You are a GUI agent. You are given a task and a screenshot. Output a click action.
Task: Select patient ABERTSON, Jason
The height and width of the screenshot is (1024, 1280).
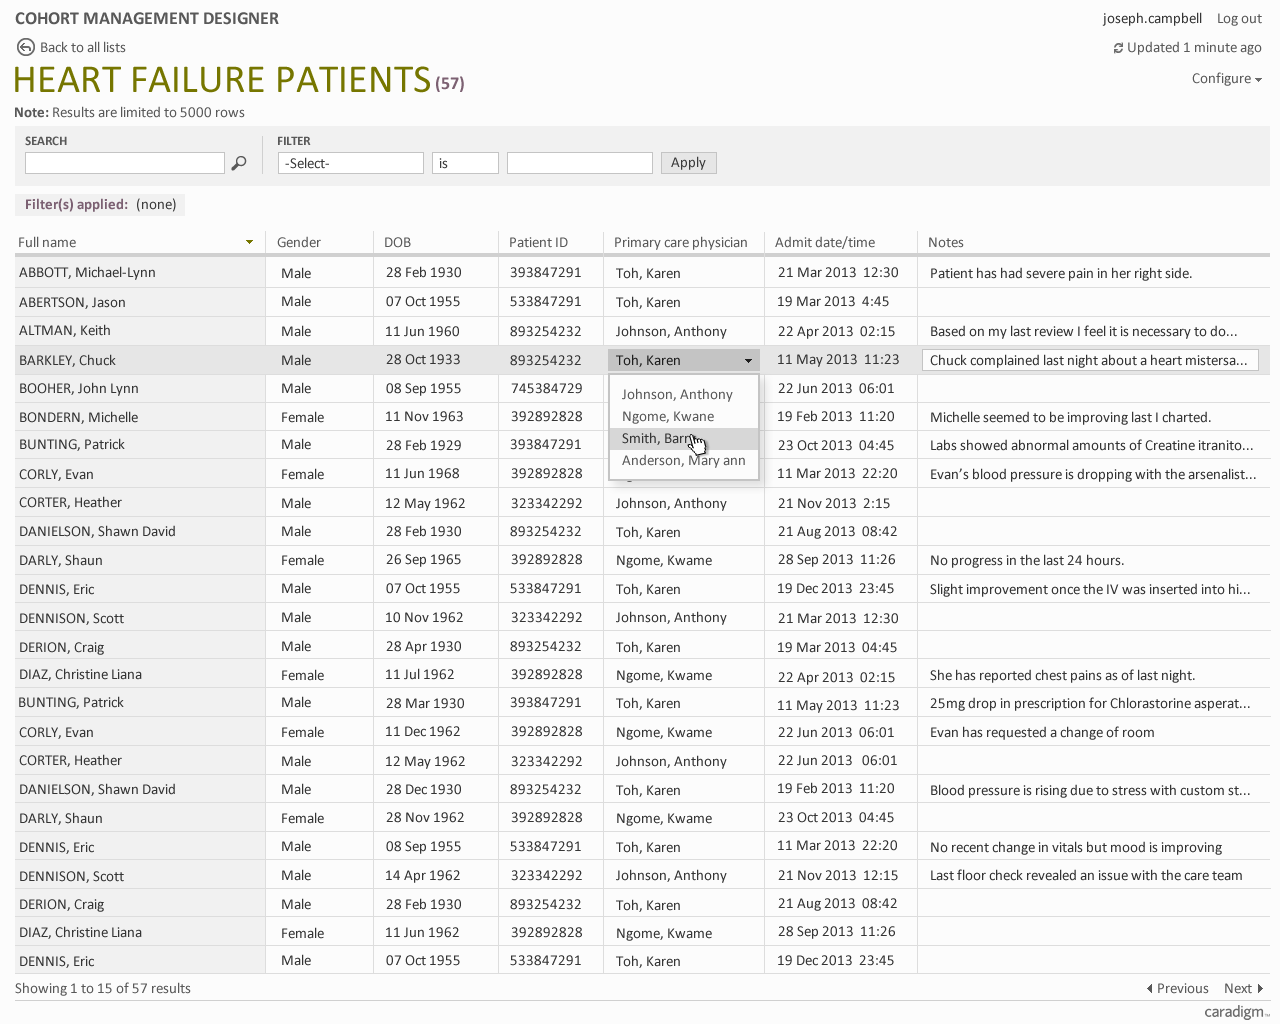click(72, 302)
